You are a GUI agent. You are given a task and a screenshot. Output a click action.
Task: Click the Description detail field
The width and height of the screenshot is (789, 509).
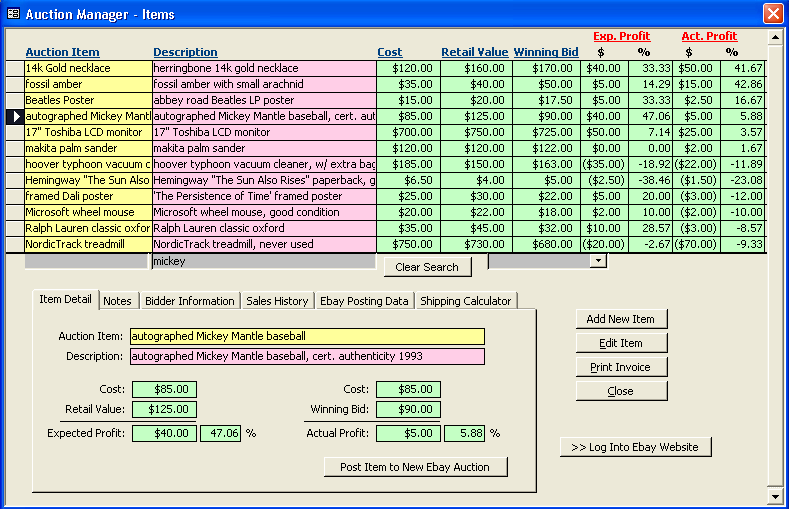tap(307, 356)
